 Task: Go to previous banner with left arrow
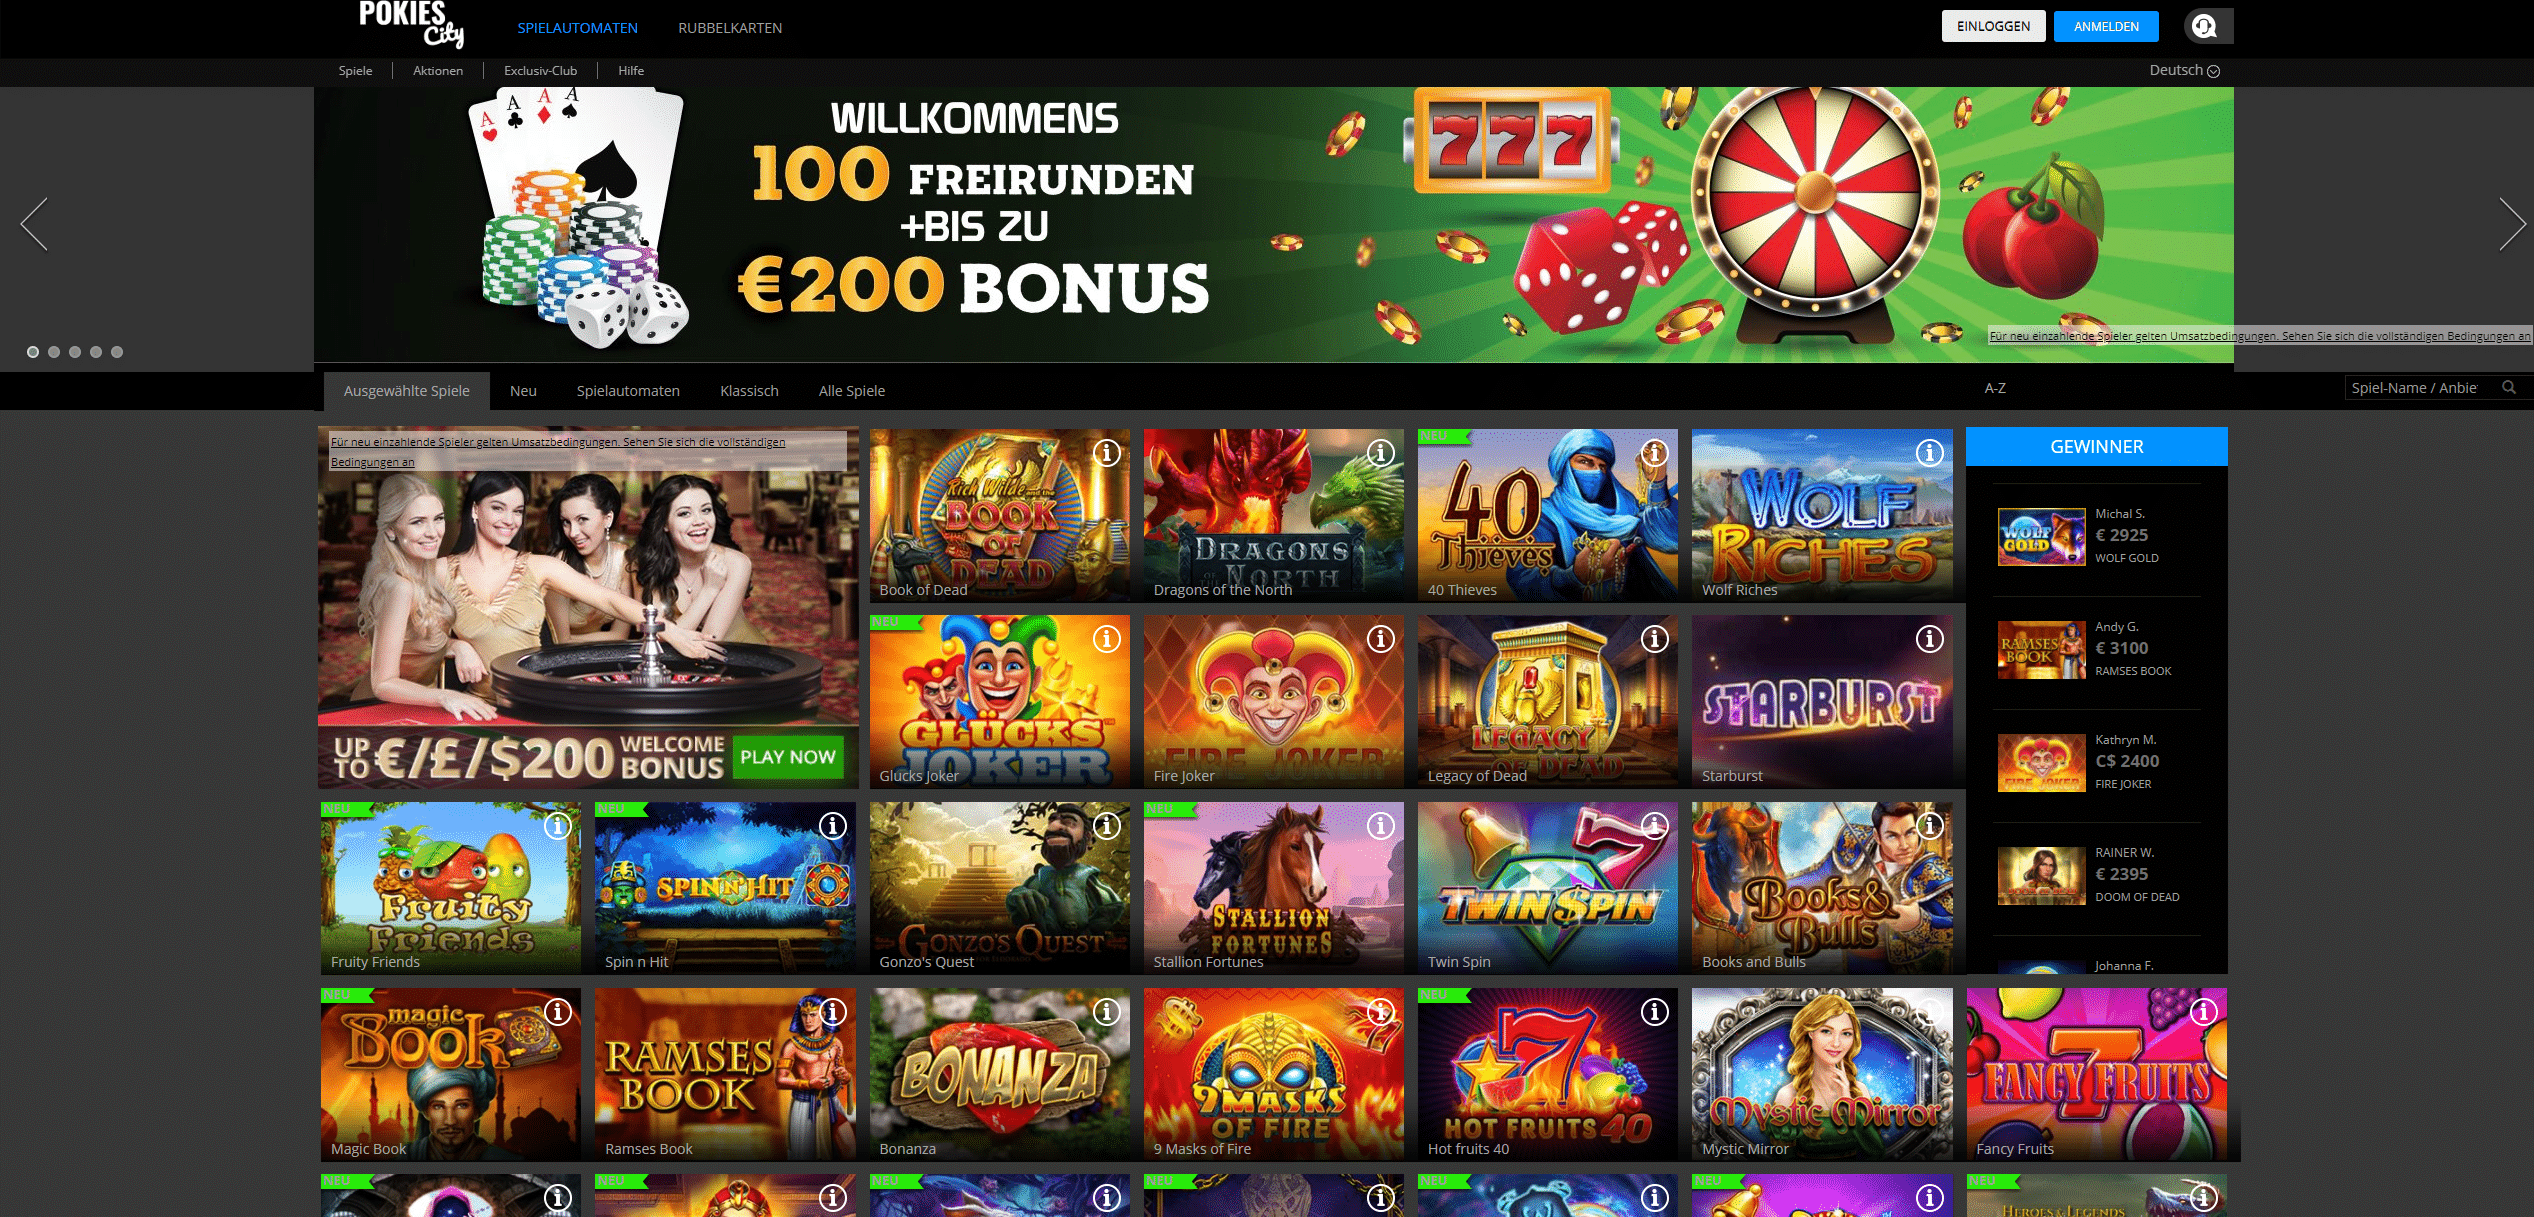coord(34,224)
